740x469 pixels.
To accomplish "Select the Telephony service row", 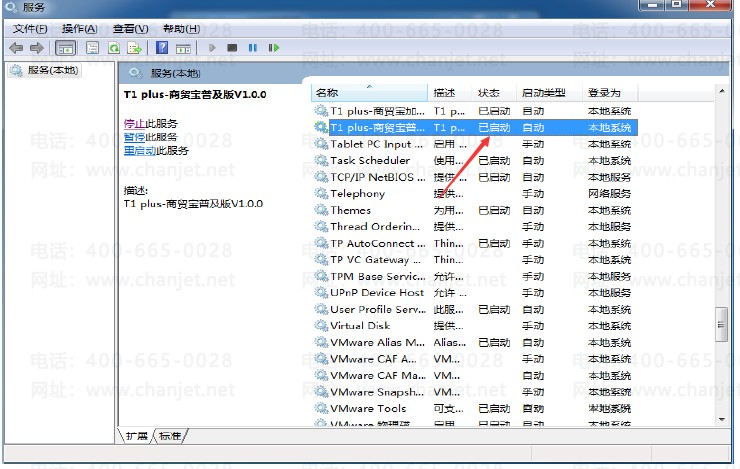I will [474, 194].
